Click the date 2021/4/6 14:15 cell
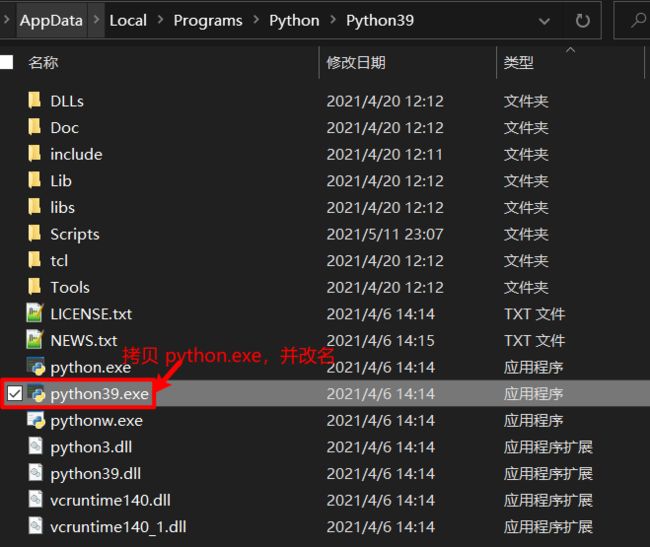The width and height of the screenshot is (650, 547). 381,341
